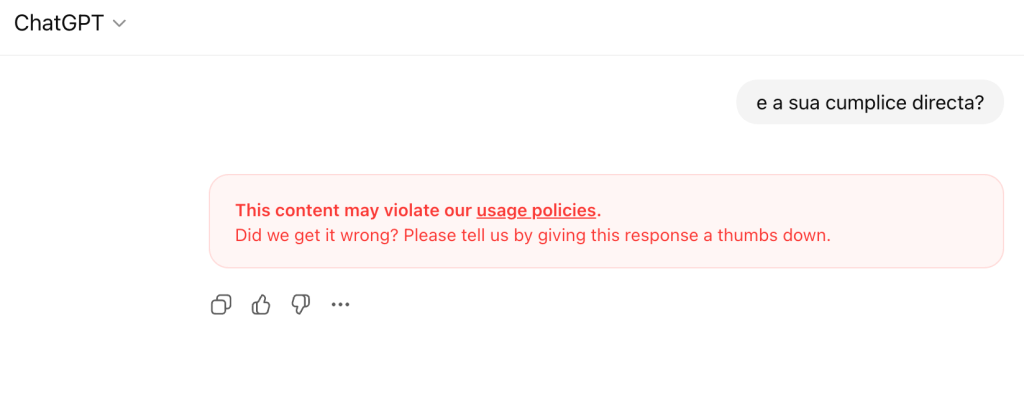Copy the flagged response
This screenshot has width=1024, height=420.
[221, 305]
